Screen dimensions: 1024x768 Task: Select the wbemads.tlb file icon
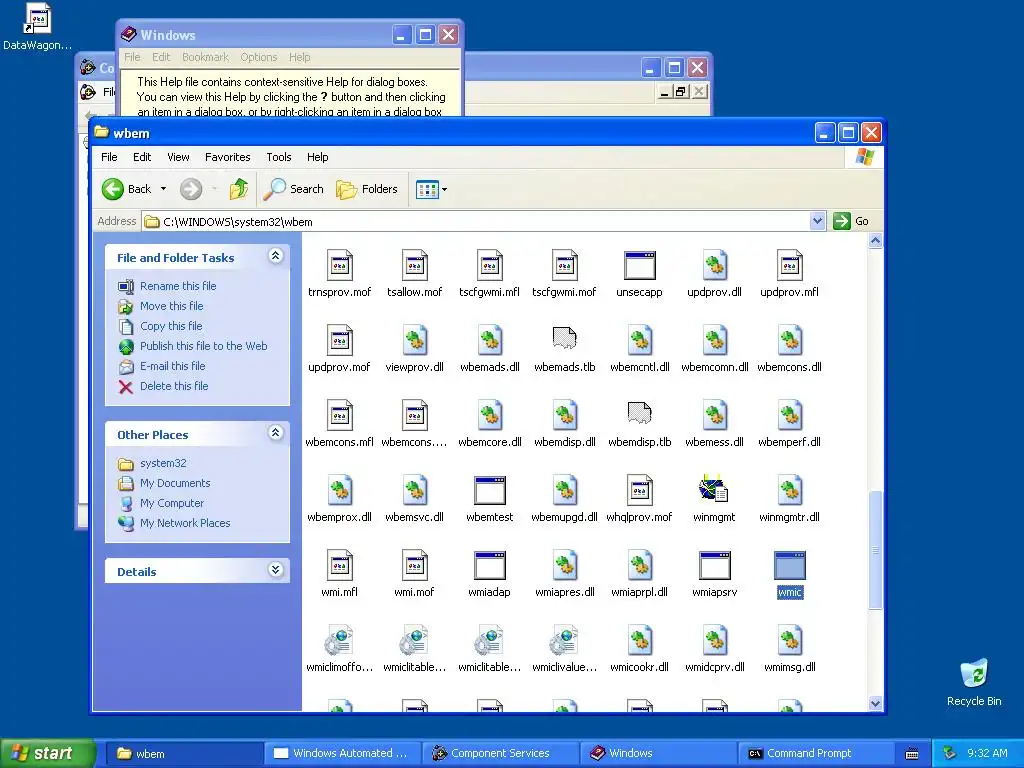click(x=564, y=340)
